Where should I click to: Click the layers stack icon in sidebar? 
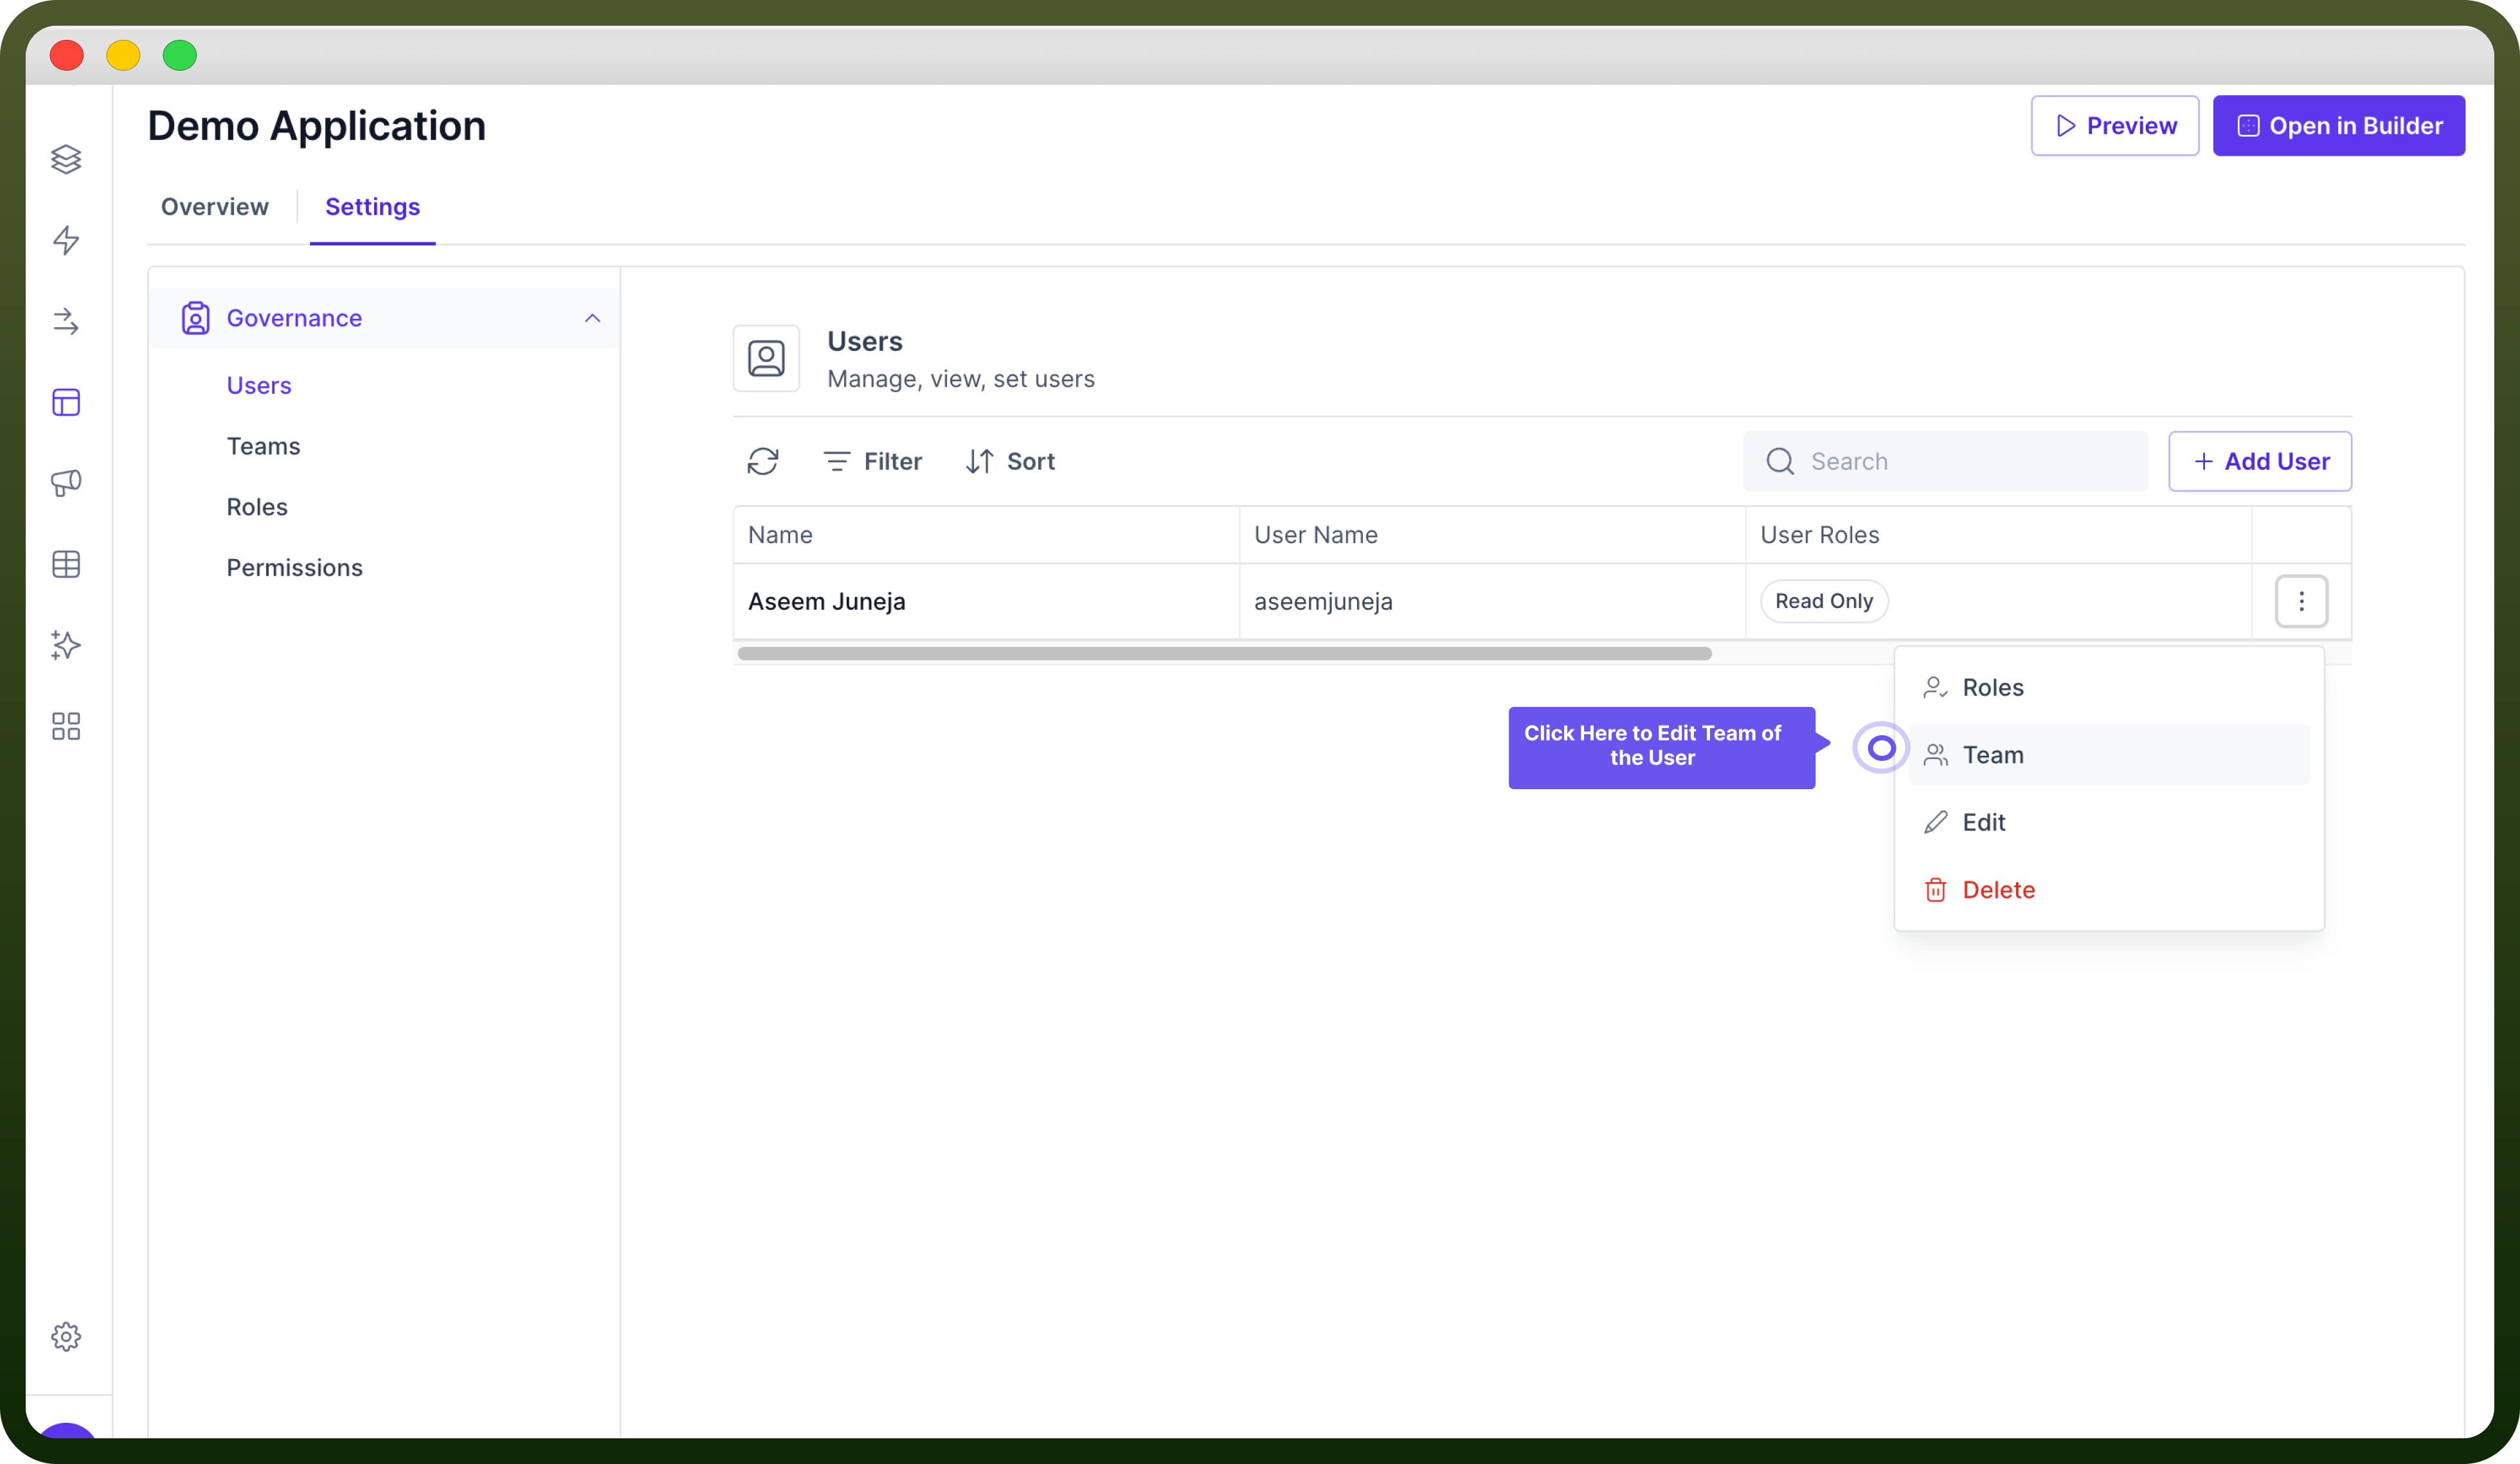66,159
